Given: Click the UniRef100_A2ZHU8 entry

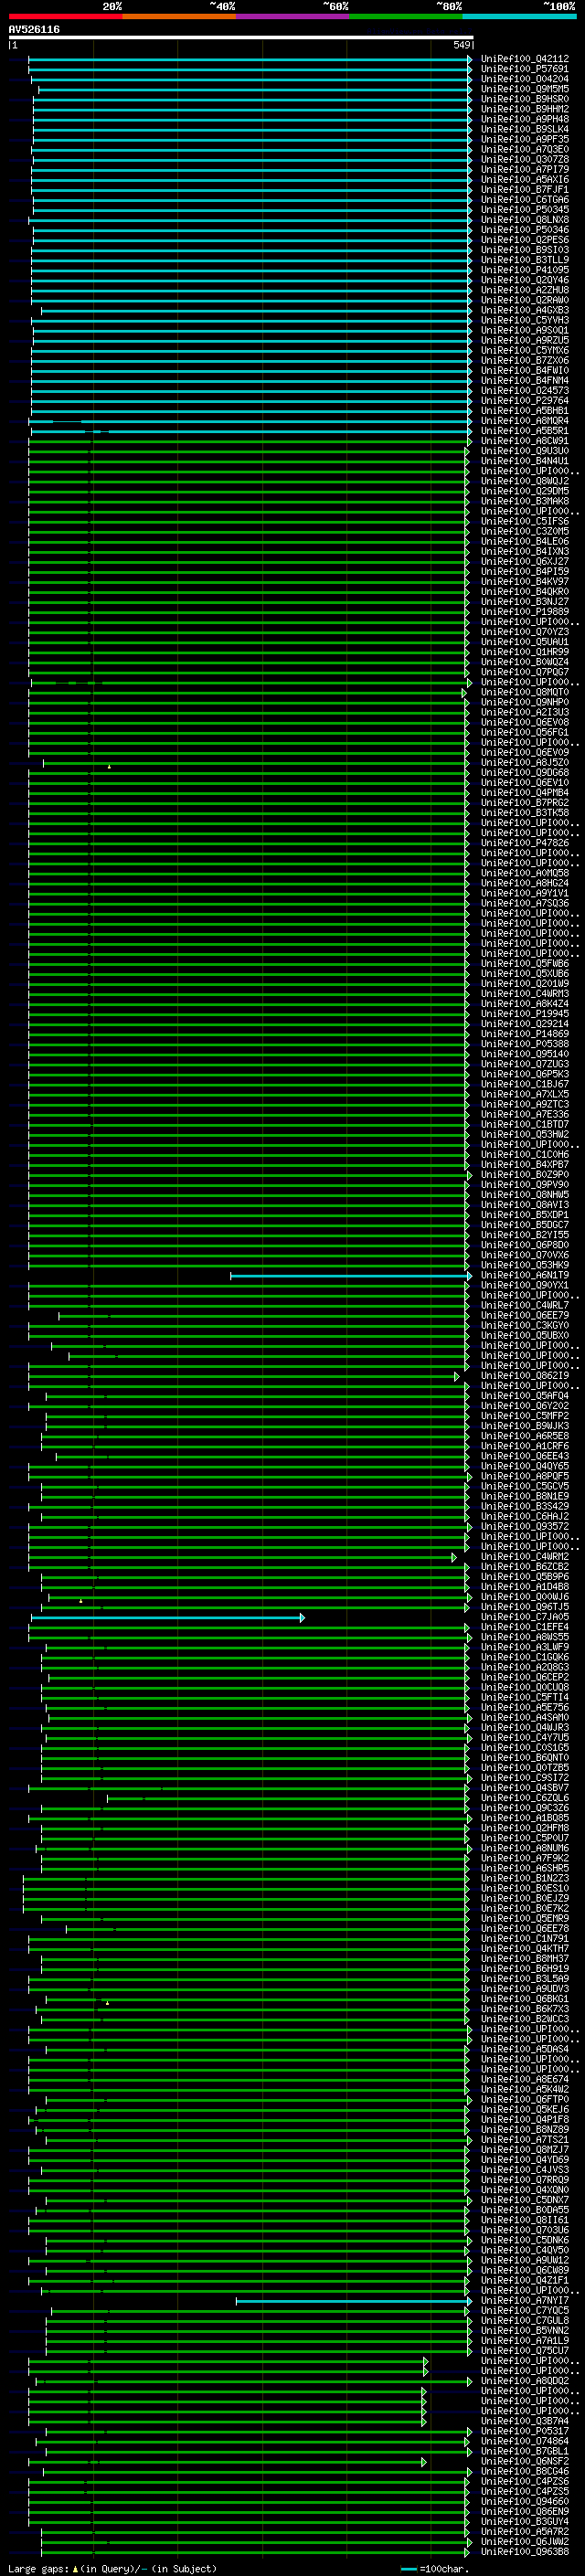Looking at the screenshot, I should (x=524, y=290).
